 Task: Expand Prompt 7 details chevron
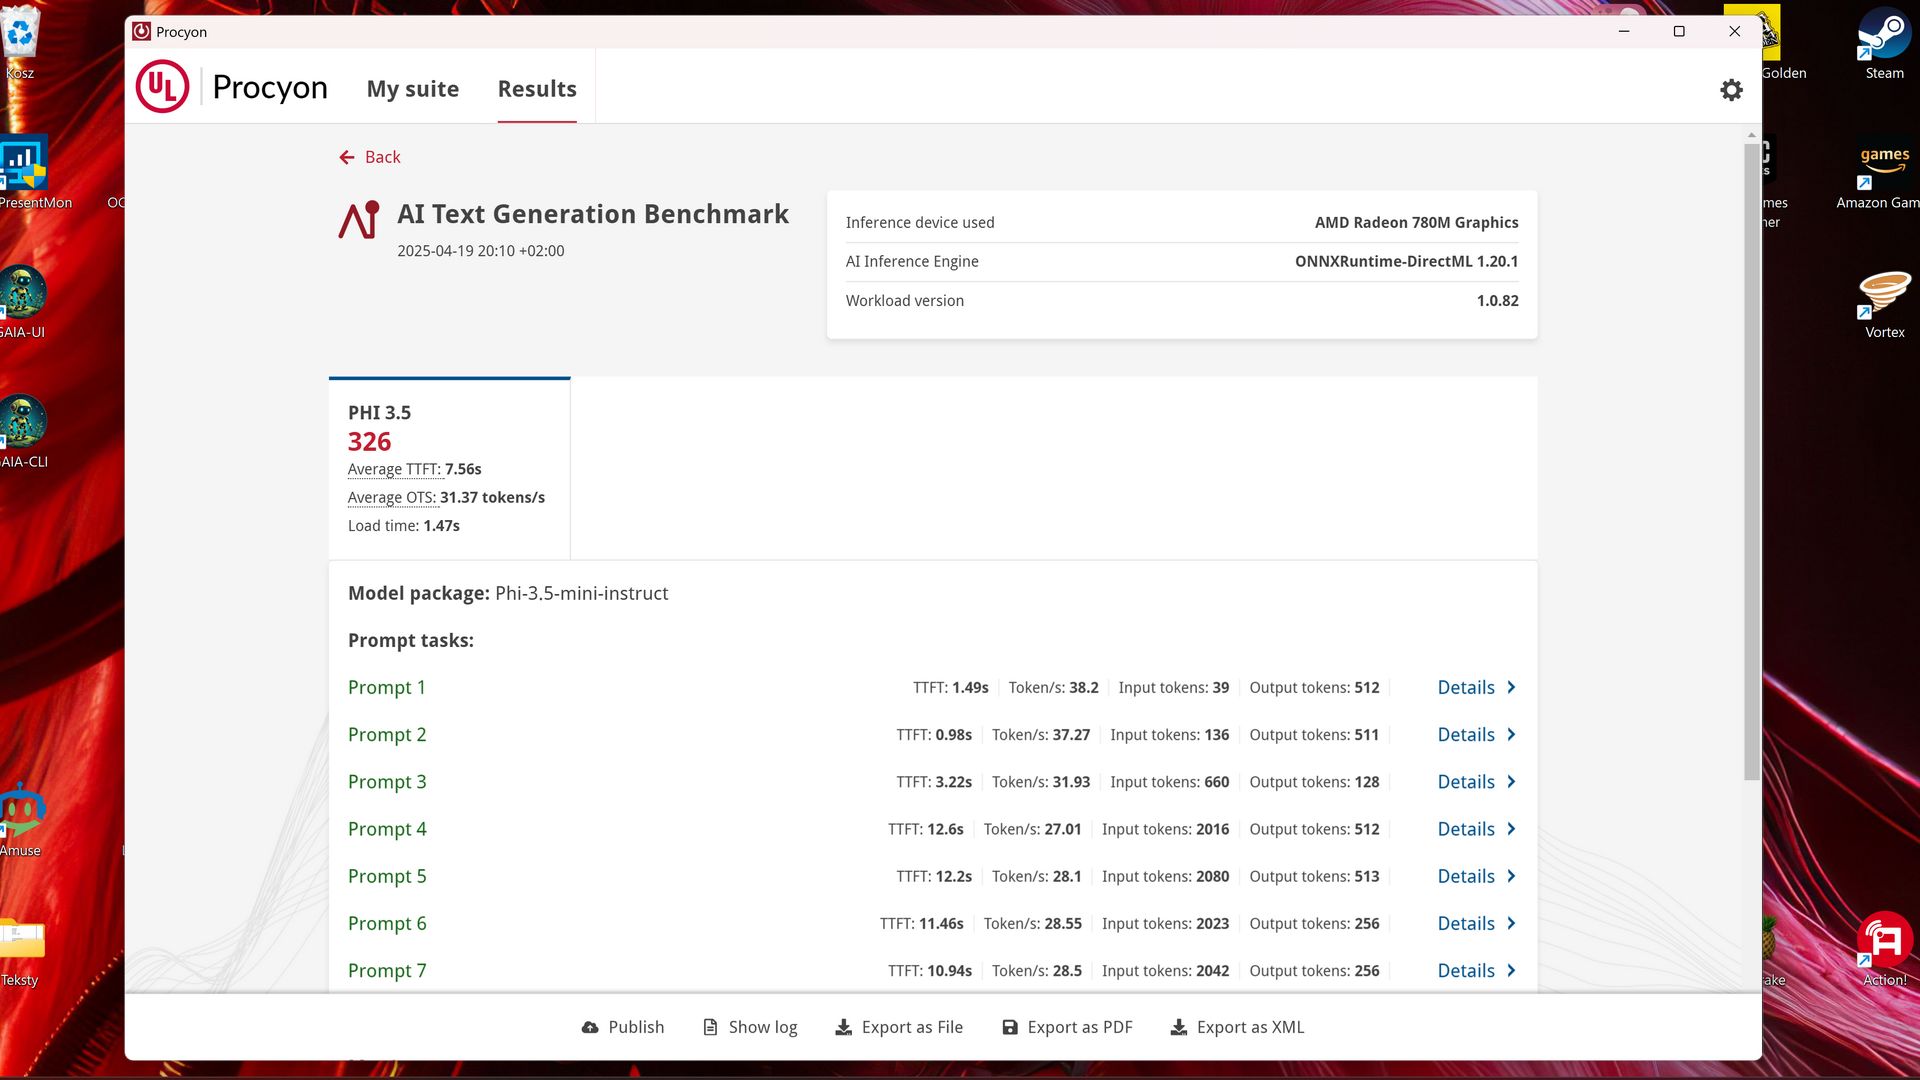(1511, 971)
